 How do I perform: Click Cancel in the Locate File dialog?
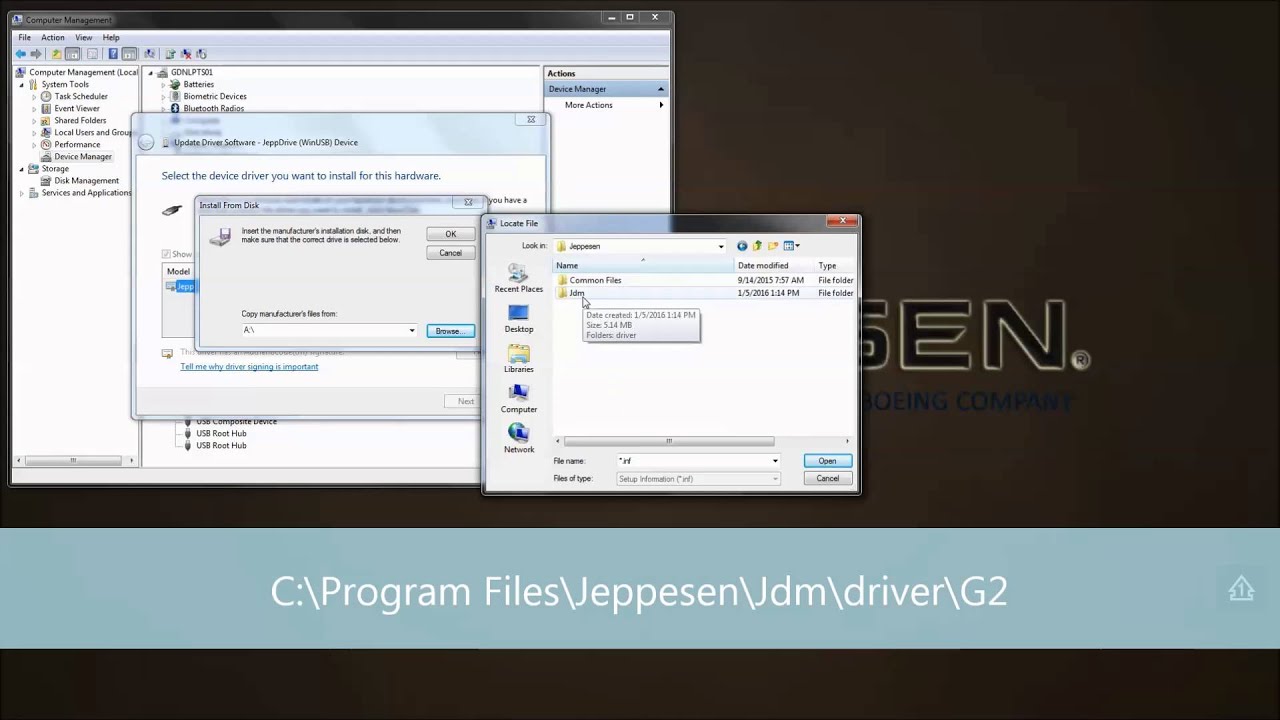click(827, 478)
